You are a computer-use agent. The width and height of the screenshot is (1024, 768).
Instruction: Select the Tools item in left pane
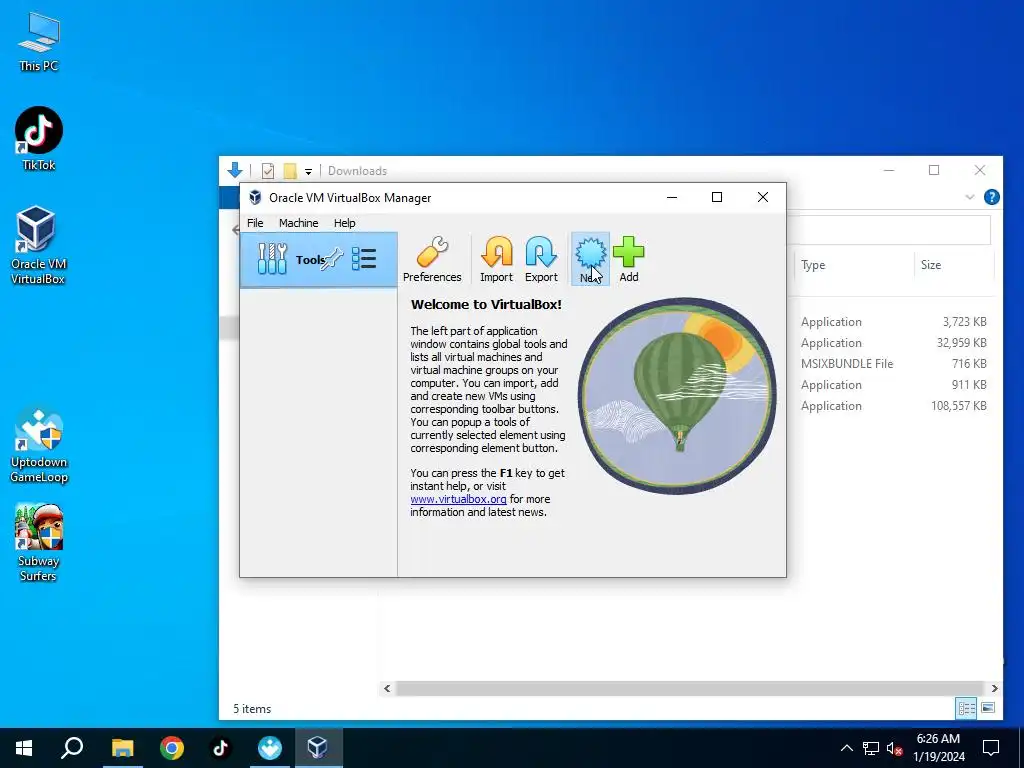click(319, 260)
